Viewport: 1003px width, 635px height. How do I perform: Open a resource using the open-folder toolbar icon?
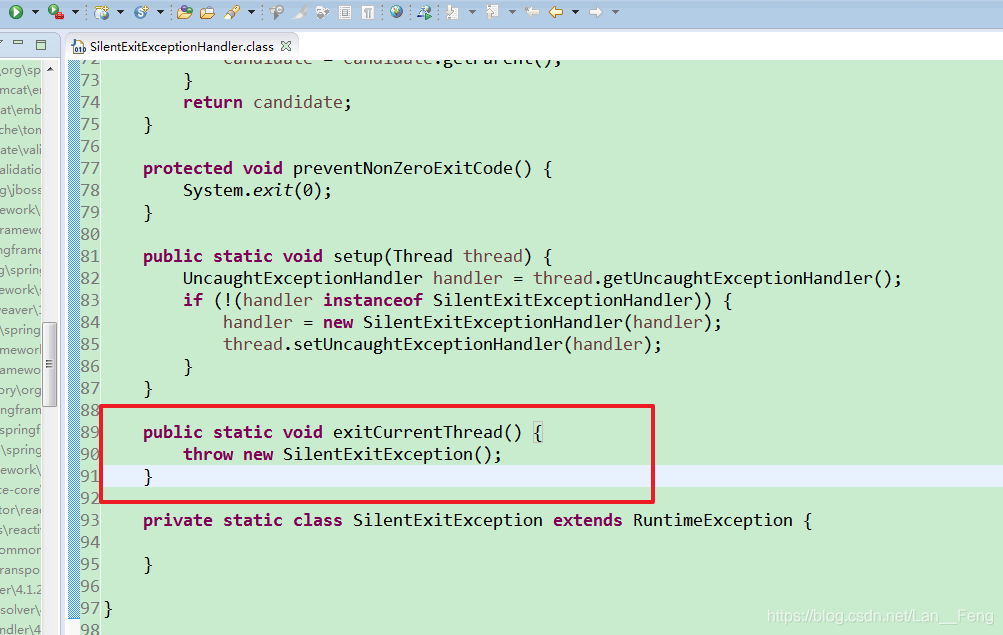point(183,13)
